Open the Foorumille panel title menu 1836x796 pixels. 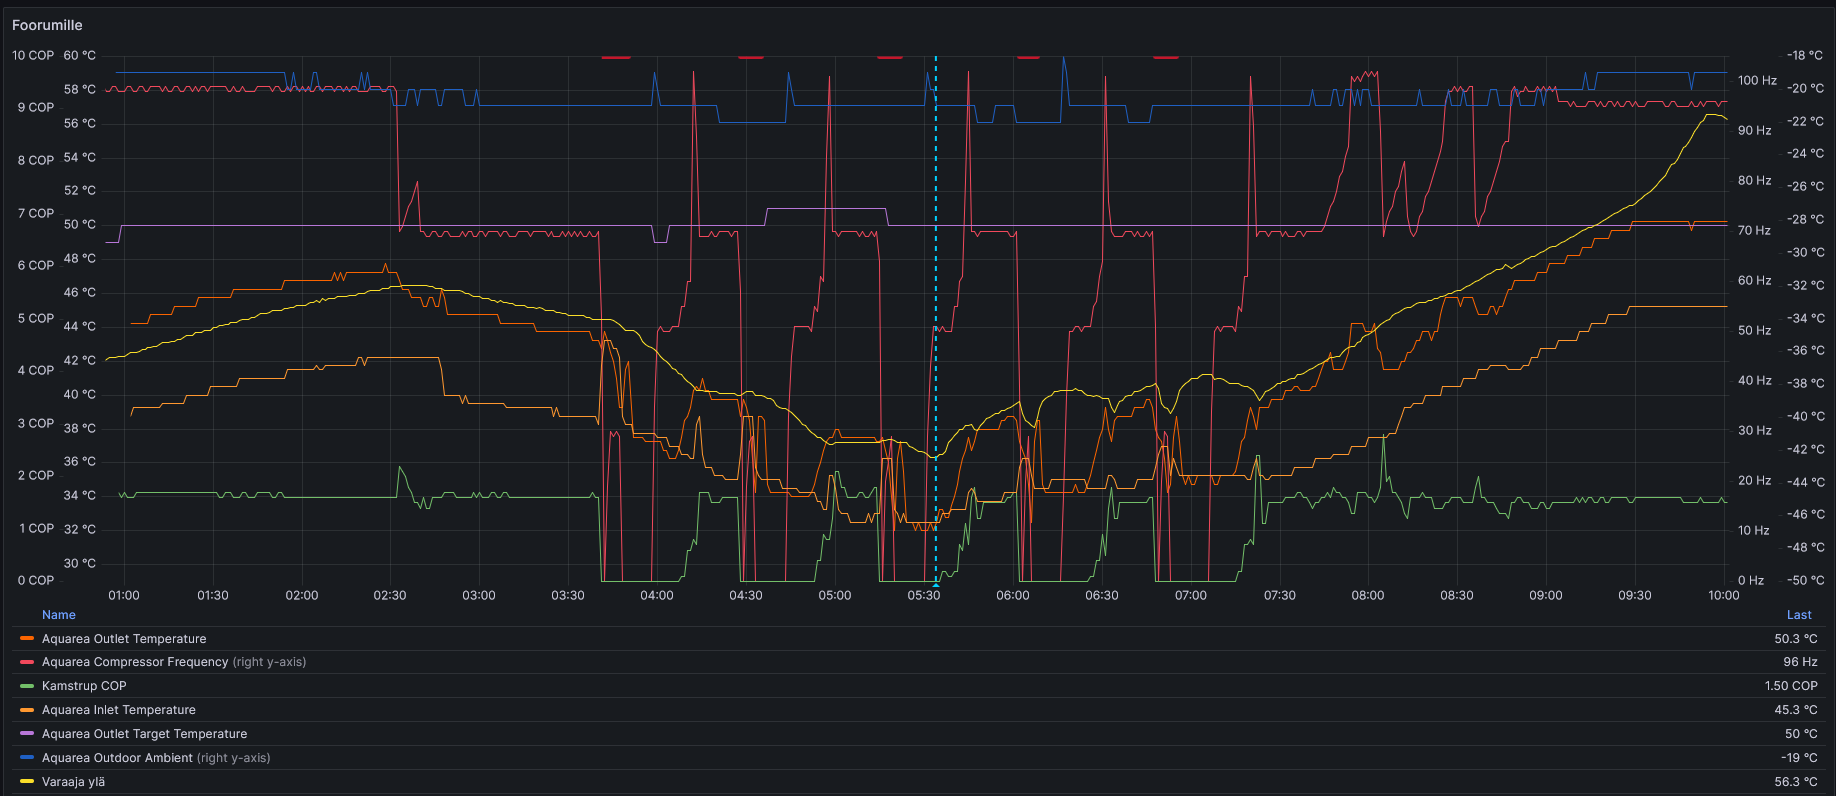[x=47, y=25]
